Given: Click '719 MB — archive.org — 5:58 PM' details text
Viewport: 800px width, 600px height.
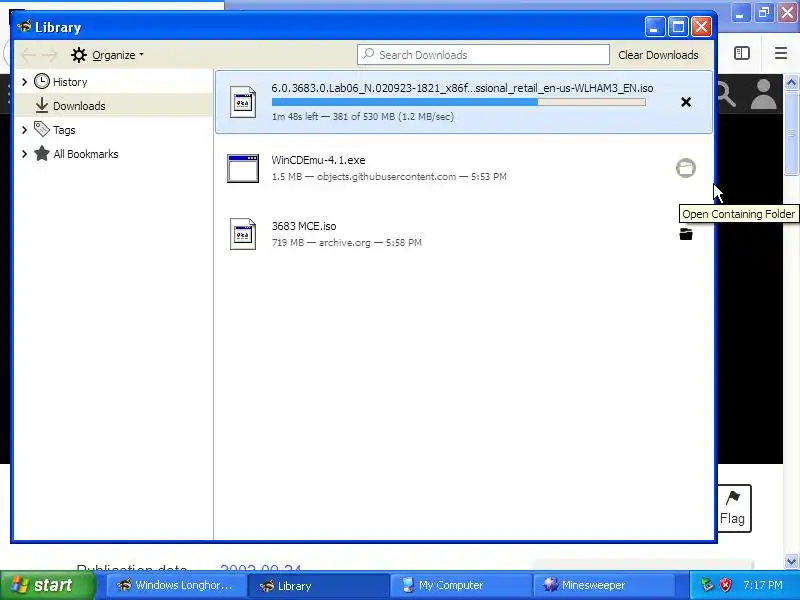Looking at the screenshot, I should click(x=346, y=242).
